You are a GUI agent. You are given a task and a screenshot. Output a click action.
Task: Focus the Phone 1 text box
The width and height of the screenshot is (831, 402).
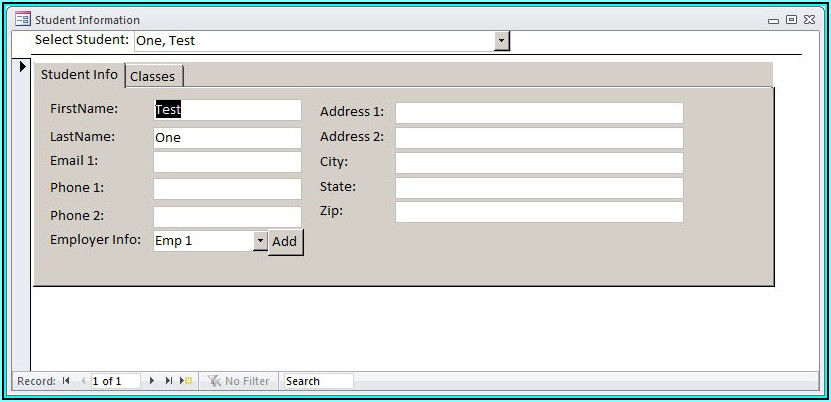click(227, 189)
